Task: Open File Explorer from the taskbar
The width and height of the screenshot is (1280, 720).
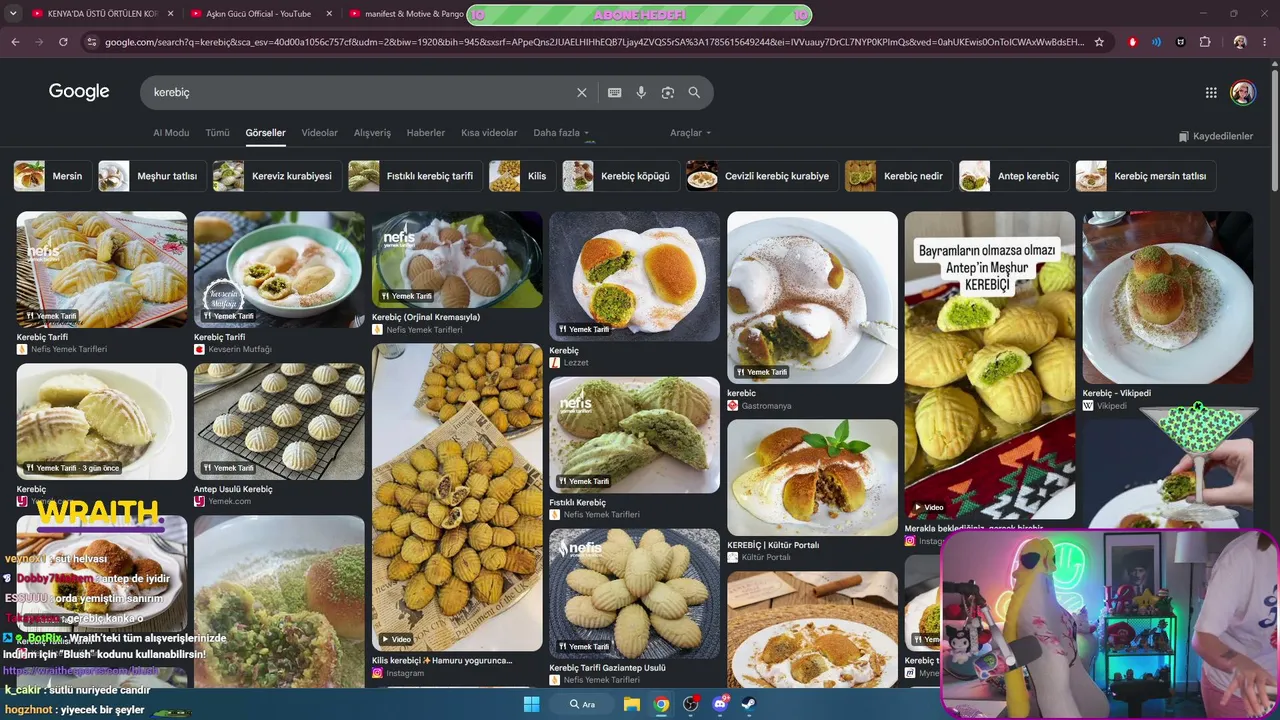Action: tap(632, 704)
